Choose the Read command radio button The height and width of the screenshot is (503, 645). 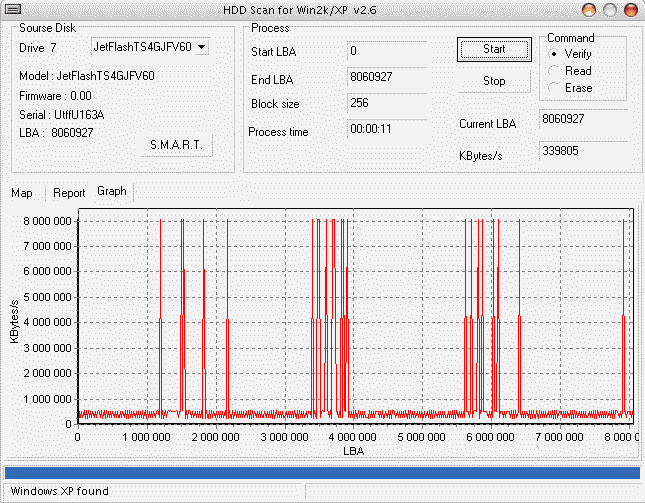554,71
